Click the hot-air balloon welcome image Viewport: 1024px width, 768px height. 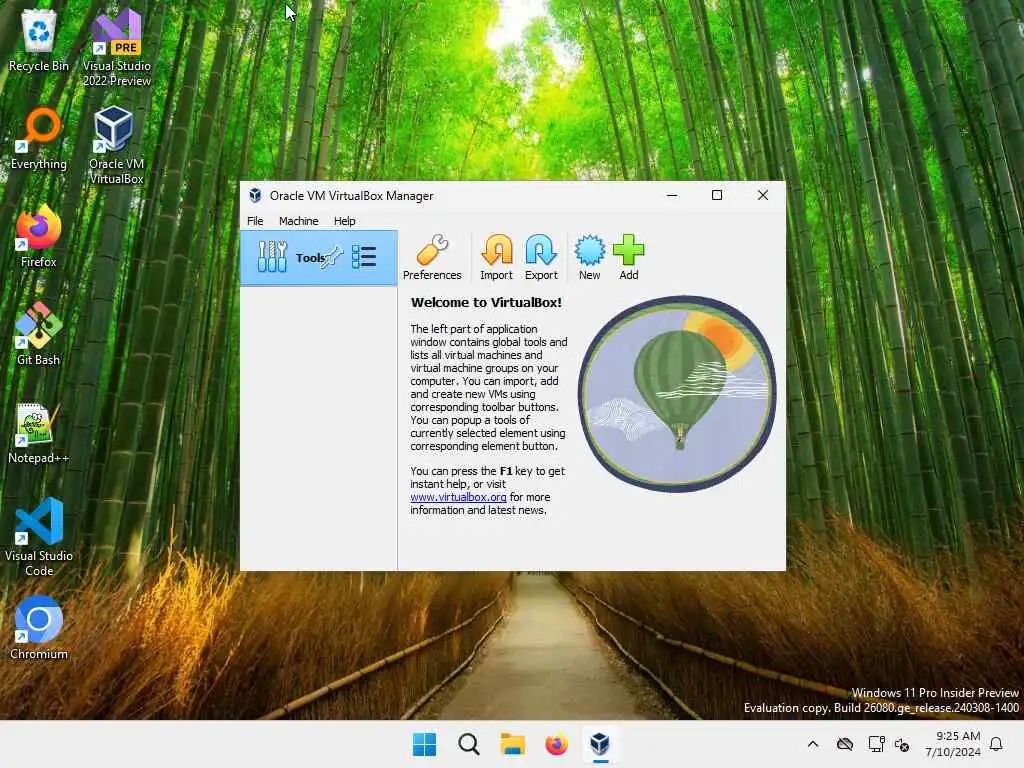click(677, 394)
